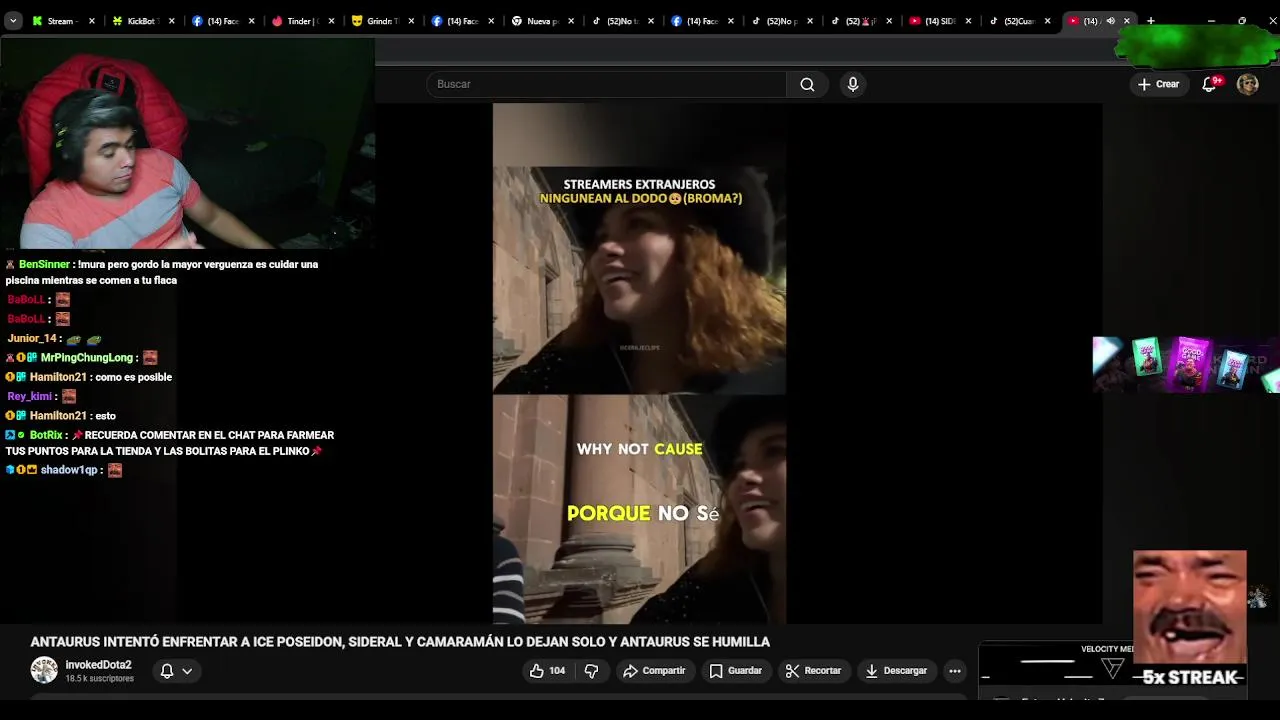1280x720 pixels.
Task: Mute the active tab via speaker icon
Action: pos(1110,21)
